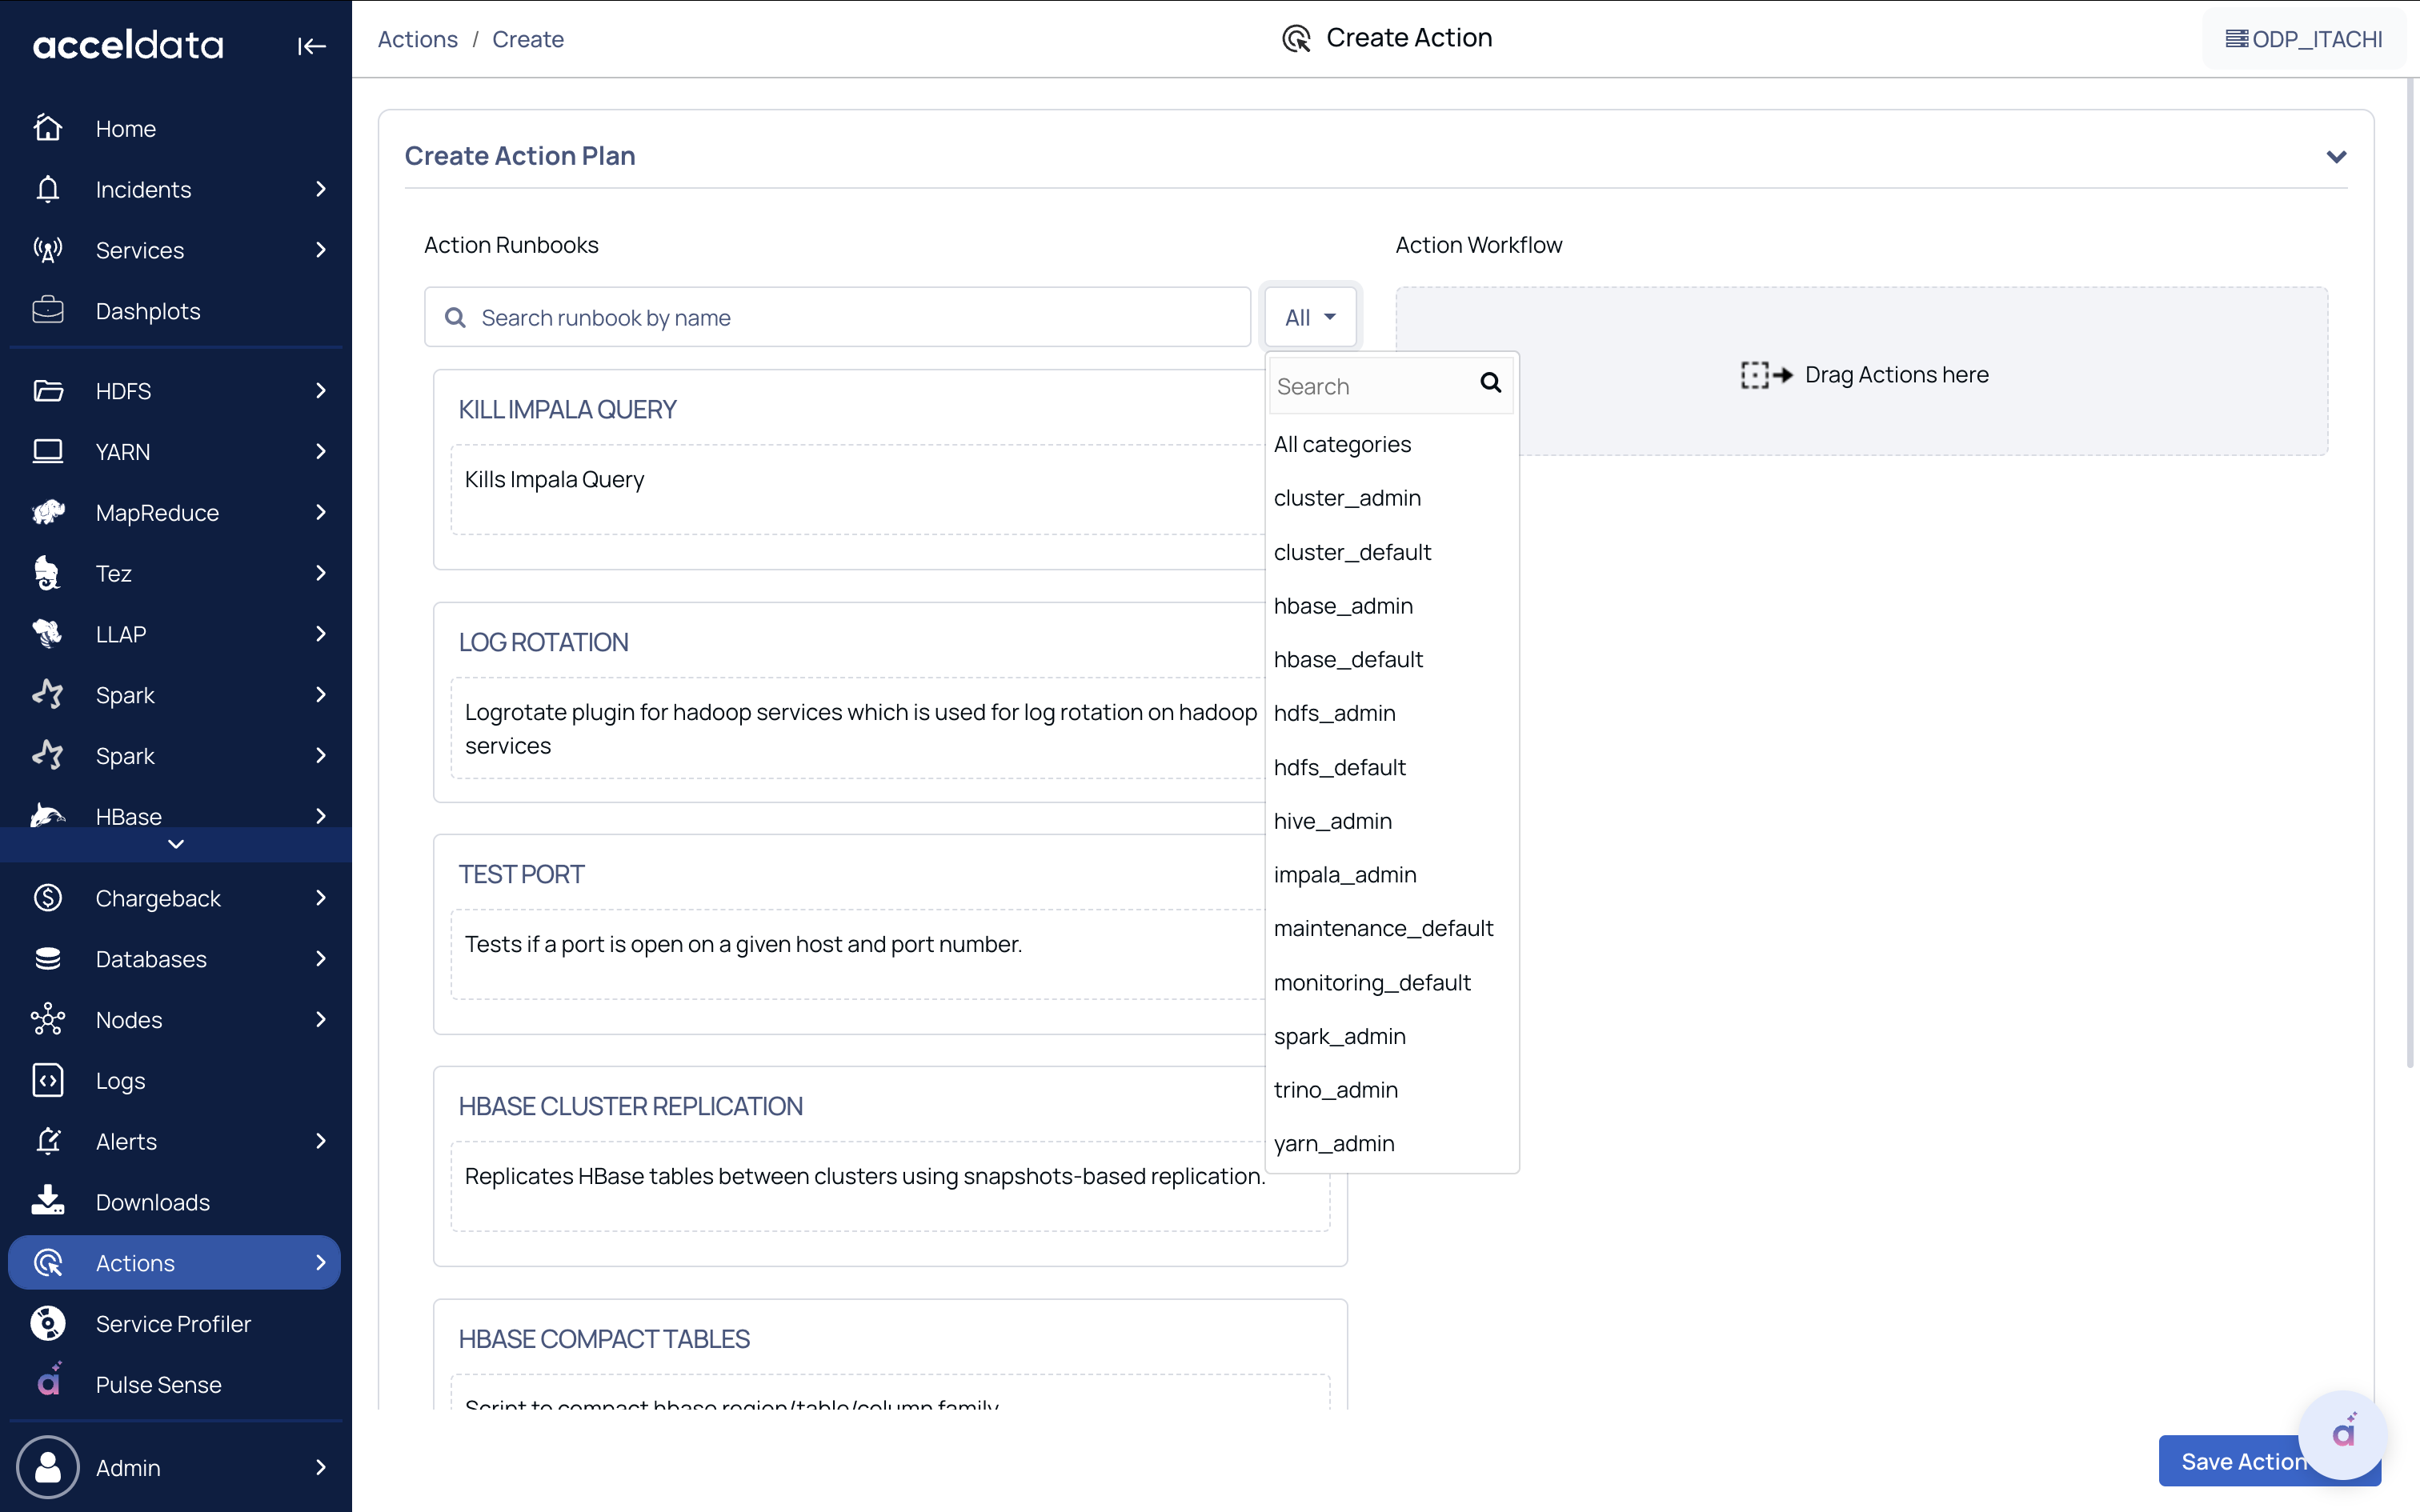Show more services with sidebar down chevron
The width and height of the screenshot is (2420, 1512).
[176, 844]
